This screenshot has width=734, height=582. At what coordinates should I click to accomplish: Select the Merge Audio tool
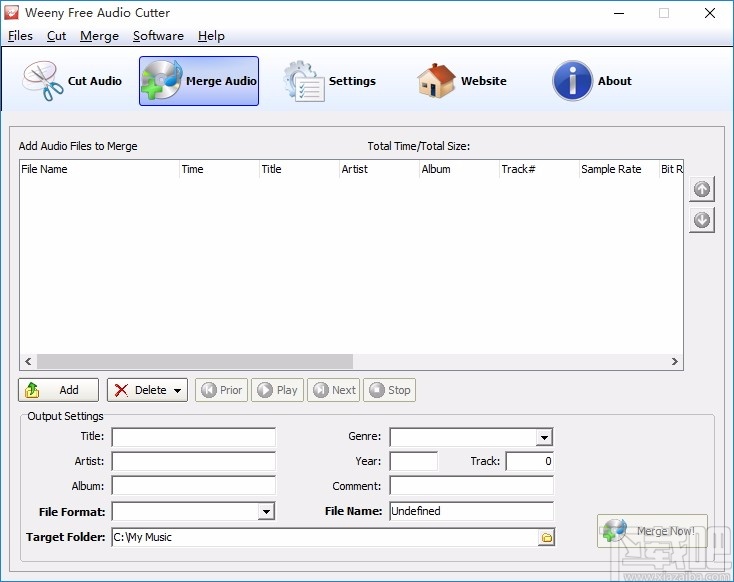pos(199,81)
